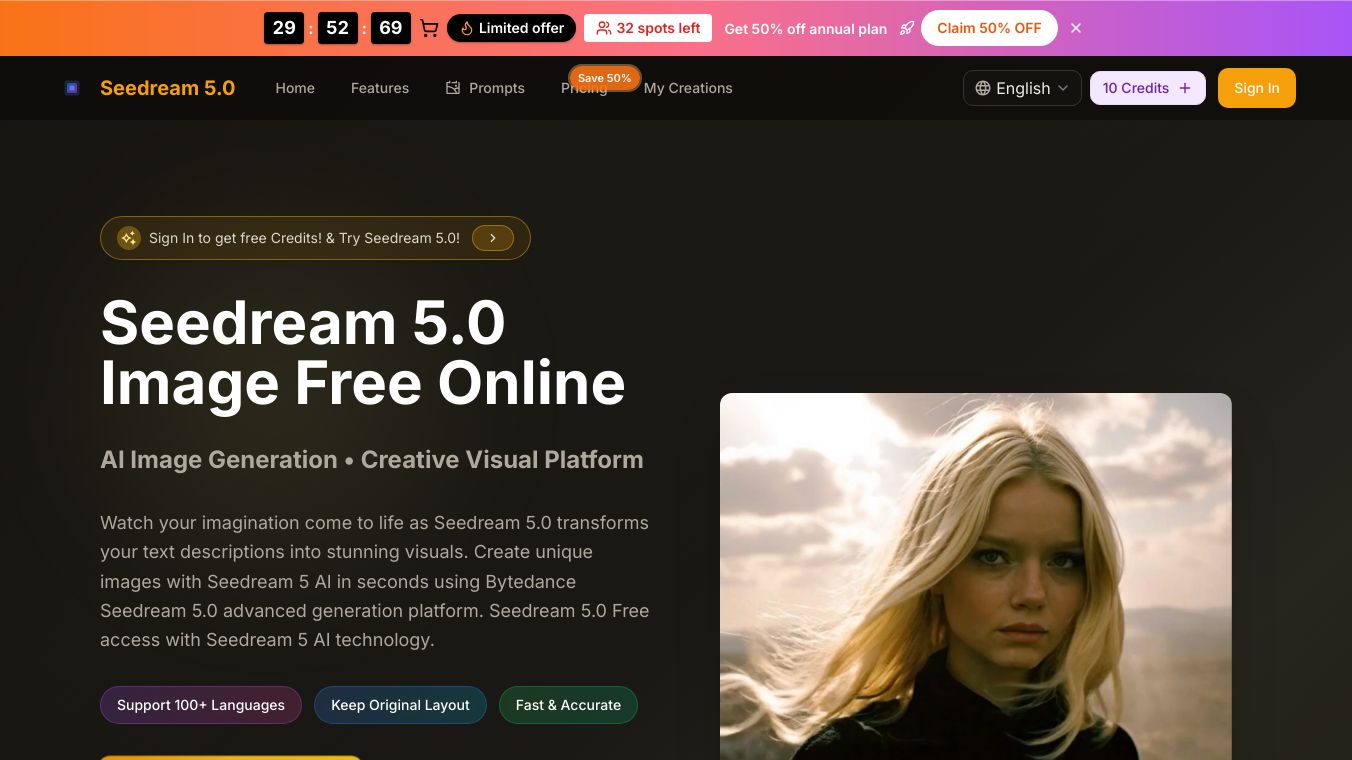Click the Seedream logo square icon
1352x760 pixels.
tap(72, 88)
